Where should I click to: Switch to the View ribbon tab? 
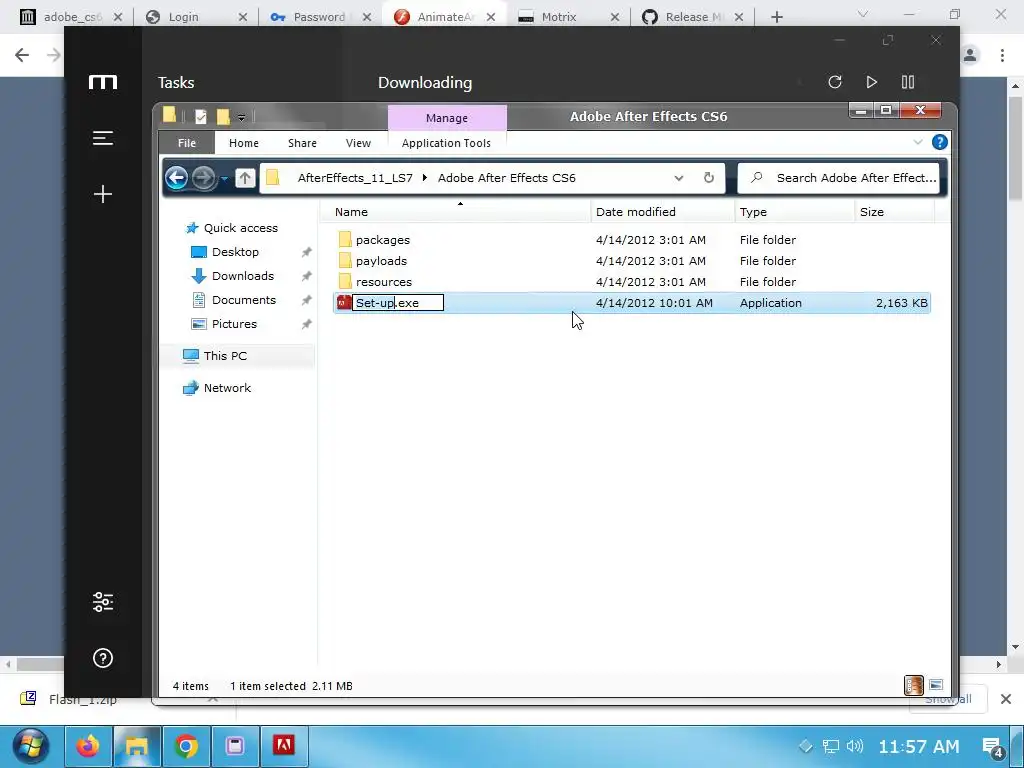pos(358,143)
